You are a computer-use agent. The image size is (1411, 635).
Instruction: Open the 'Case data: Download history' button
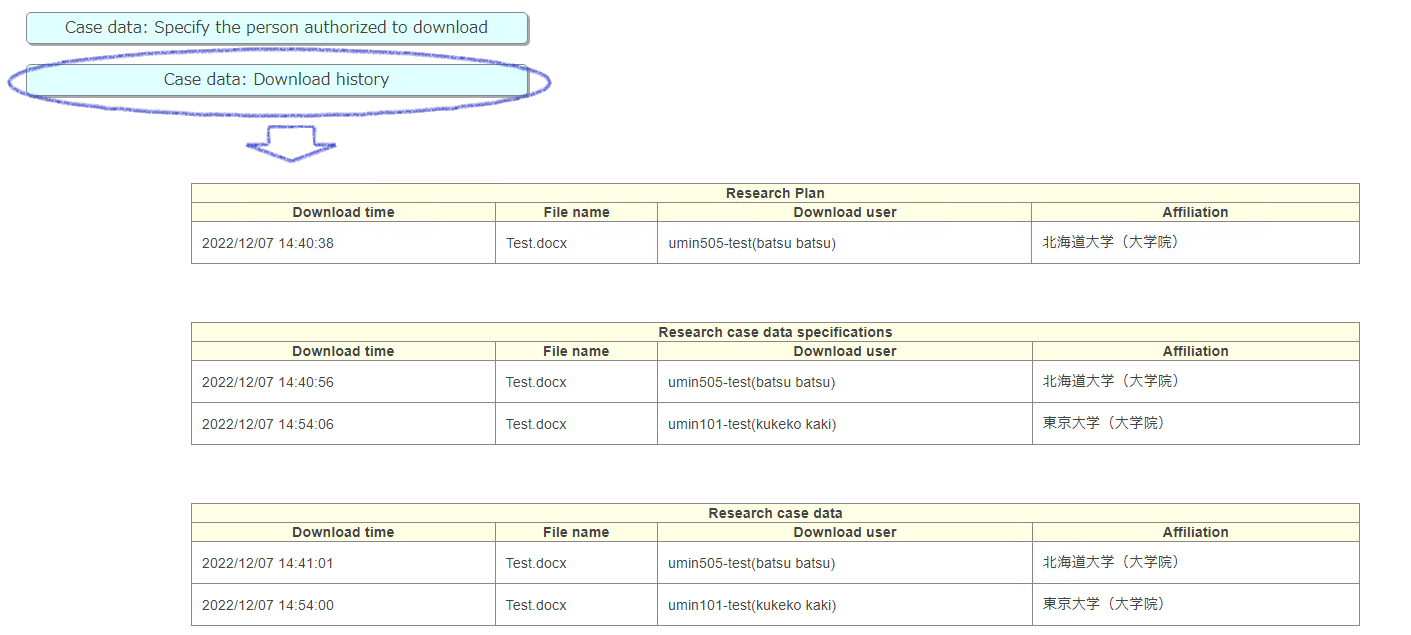click(276, 80)
